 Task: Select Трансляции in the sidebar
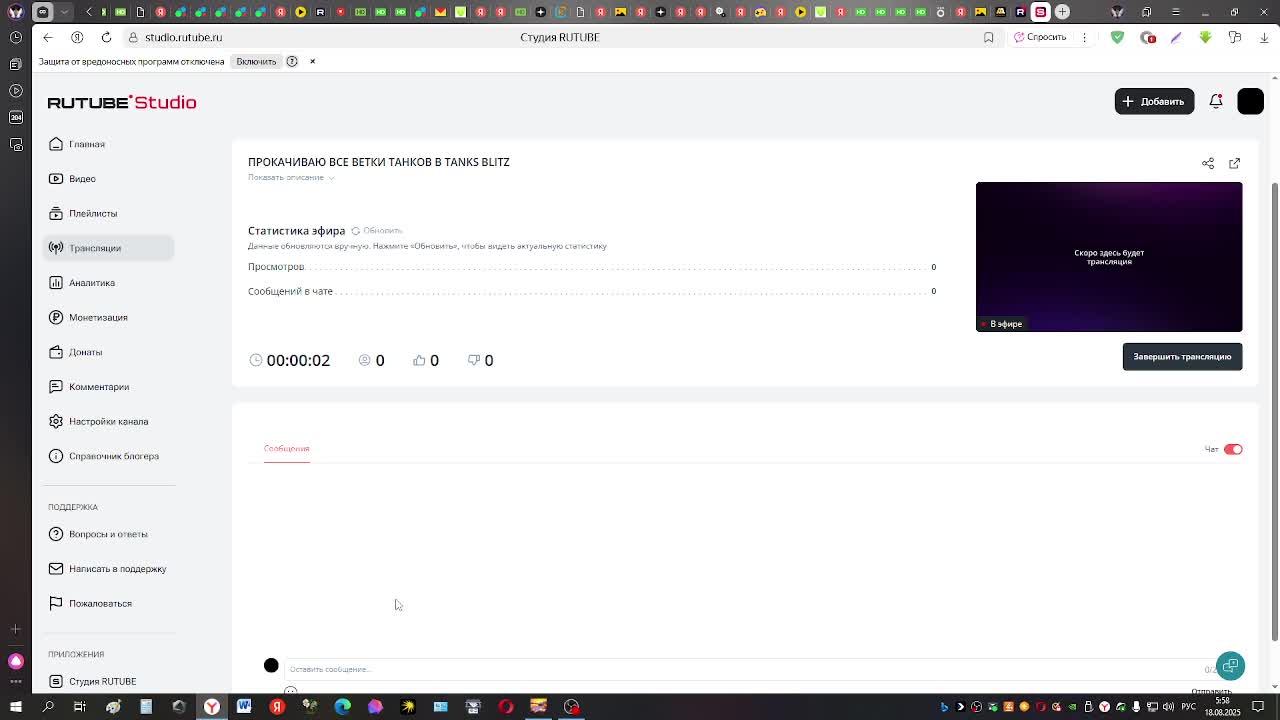click(108, 248)
